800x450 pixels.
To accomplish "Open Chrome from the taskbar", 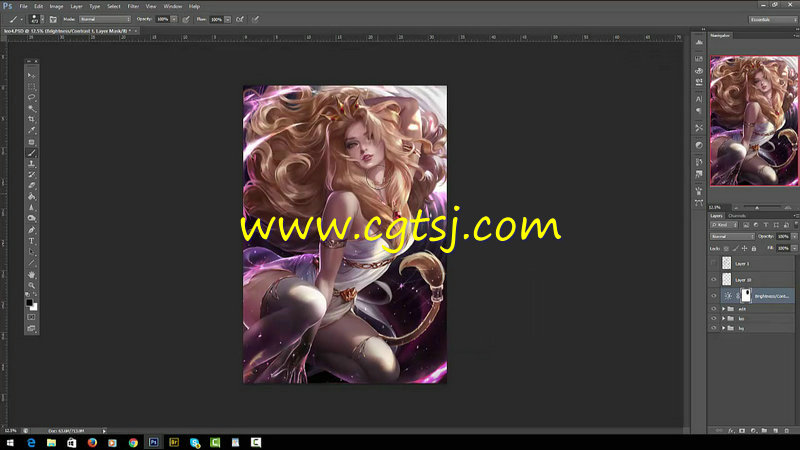I will point(133,442).
